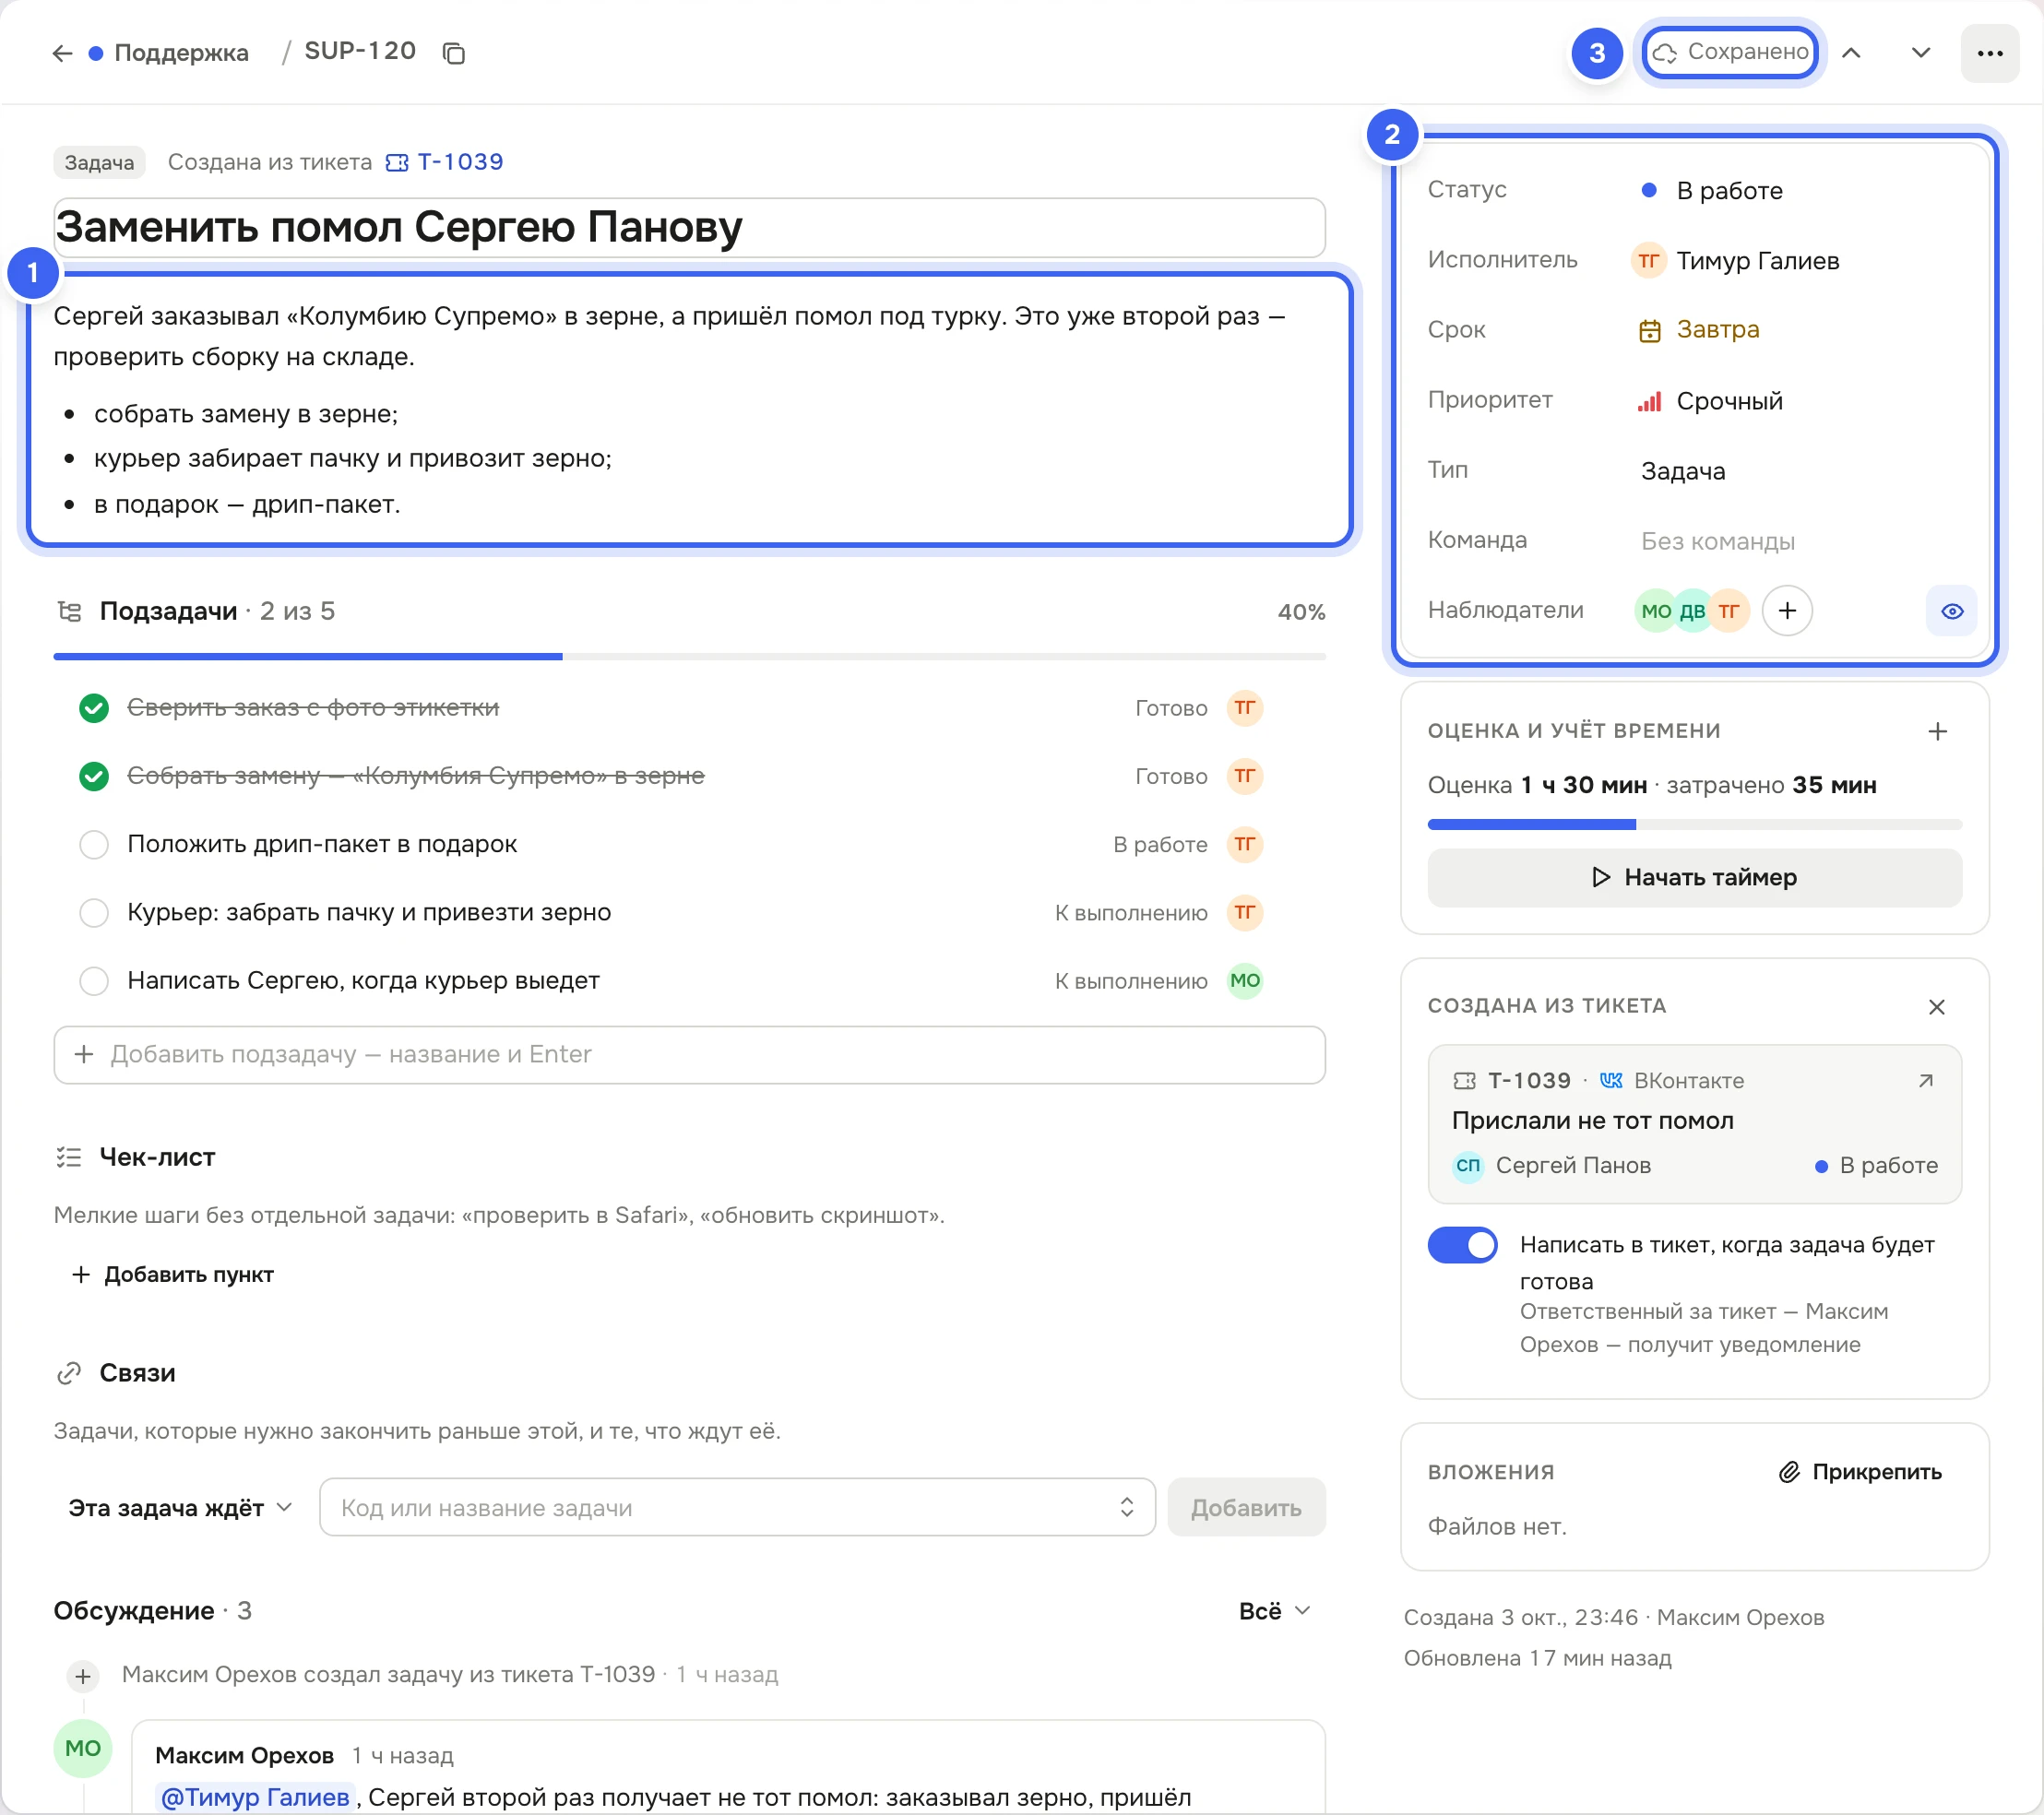This screenshot has width=2044, height=1815.
Task: Toggle 'Написать в тикет' notification switch
Action: 1462,1245
